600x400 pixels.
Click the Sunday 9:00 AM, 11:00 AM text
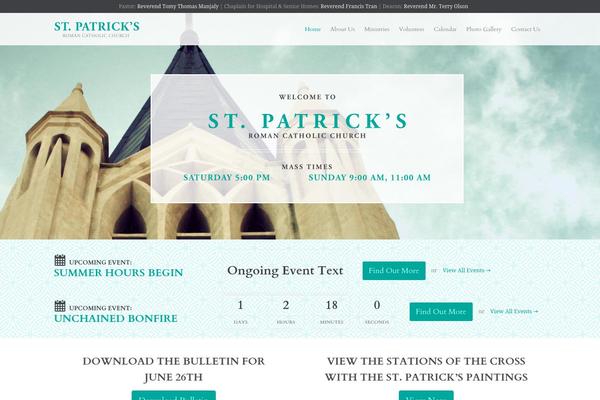pyautogui.click(x=370, y=178)
